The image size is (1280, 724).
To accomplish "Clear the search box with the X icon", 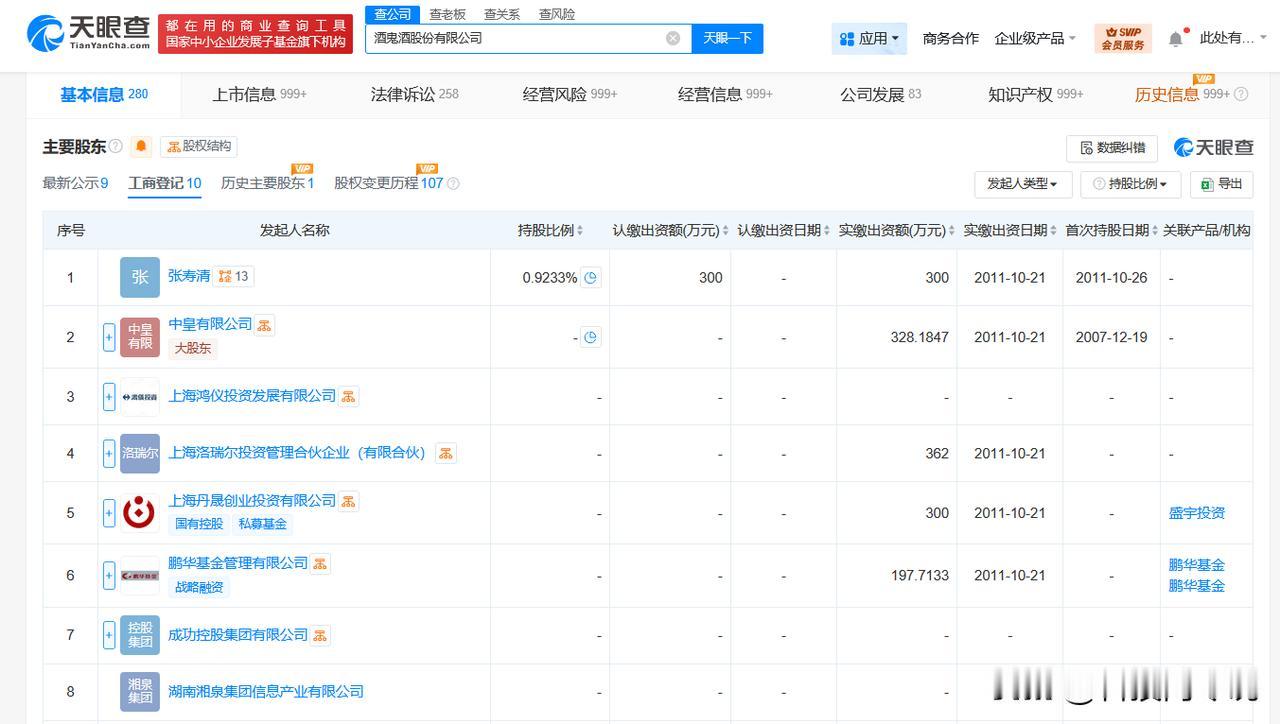I will point(673,38).
